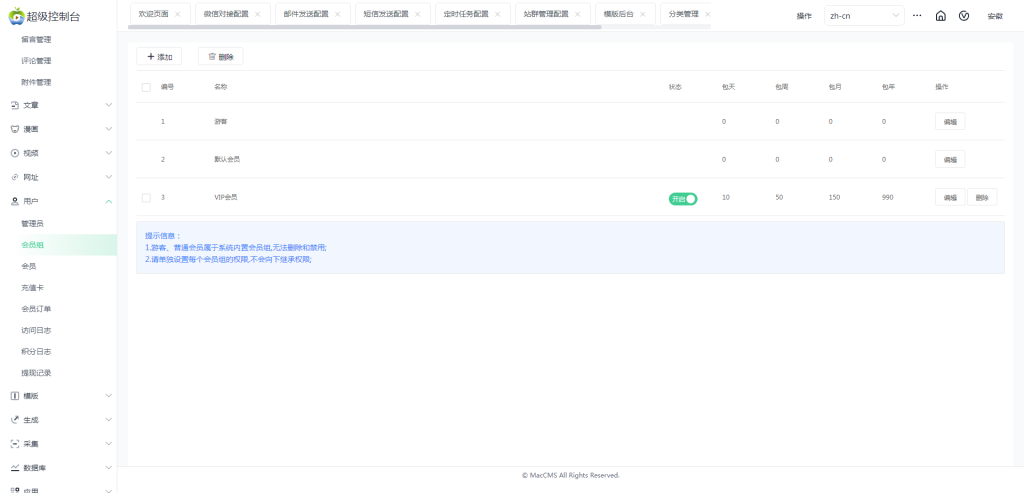Click 编辑 for the VIP会员 row
The width and height of the screenshot is (1024, 493).
pyautogui.click(x=950, y=197)
